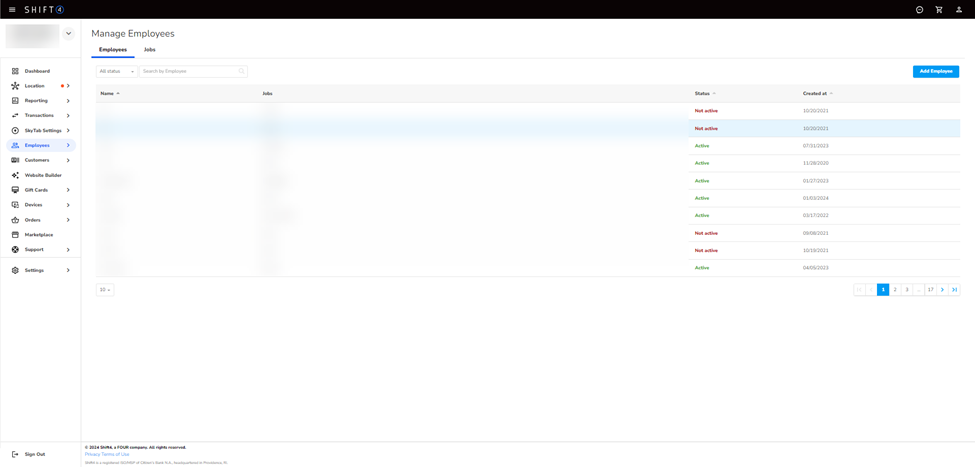Click the Settings gear icon
Screen dimensions: 975x467
coord(16,270)
